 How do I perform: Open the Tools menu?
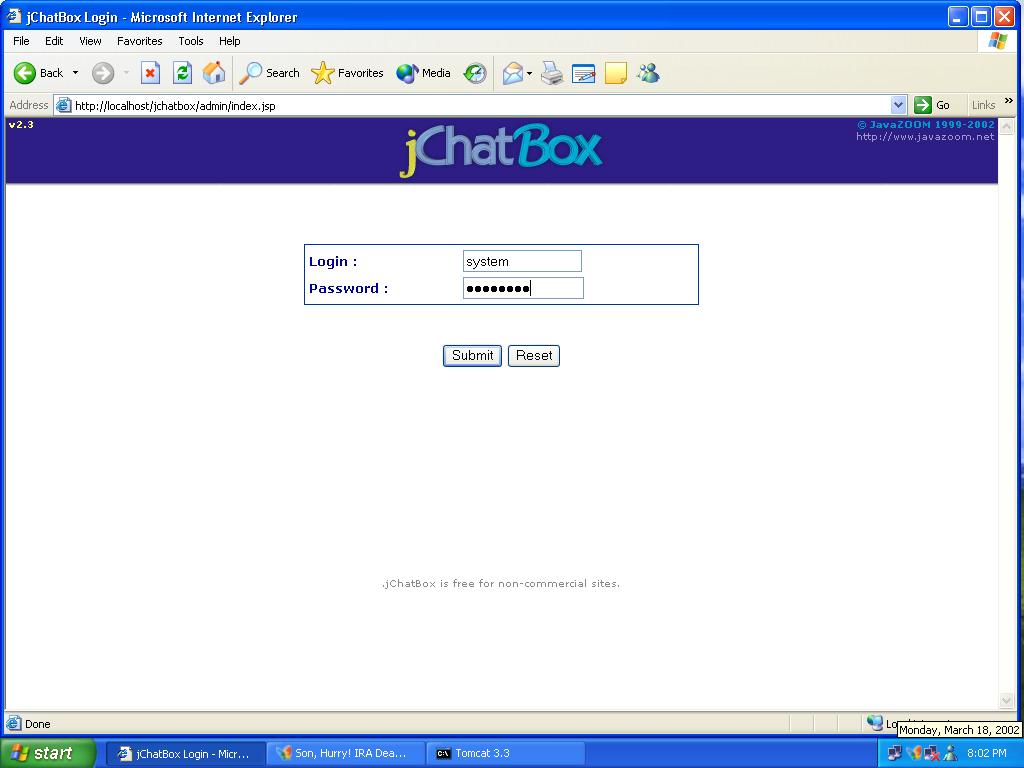191,41
